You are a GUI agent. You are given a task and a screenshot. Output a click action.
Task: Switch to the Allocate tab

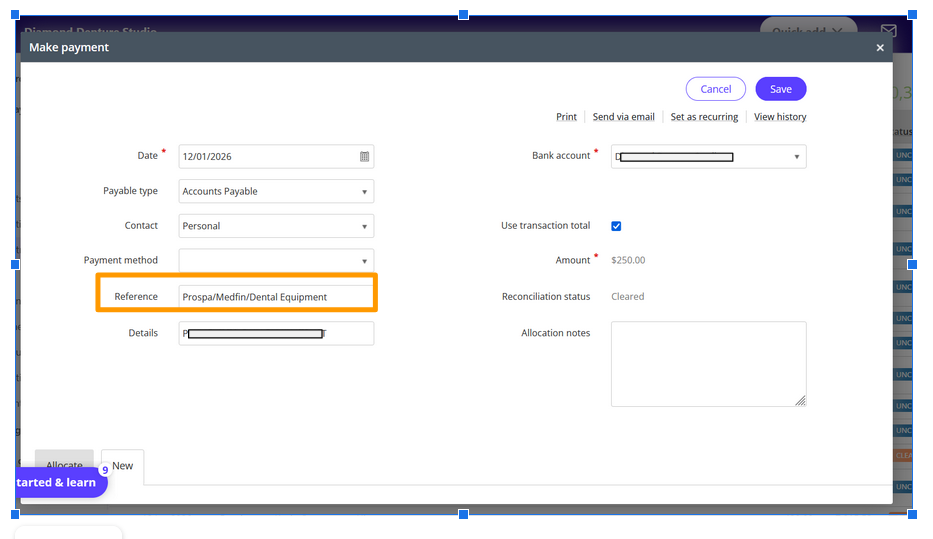64,461
